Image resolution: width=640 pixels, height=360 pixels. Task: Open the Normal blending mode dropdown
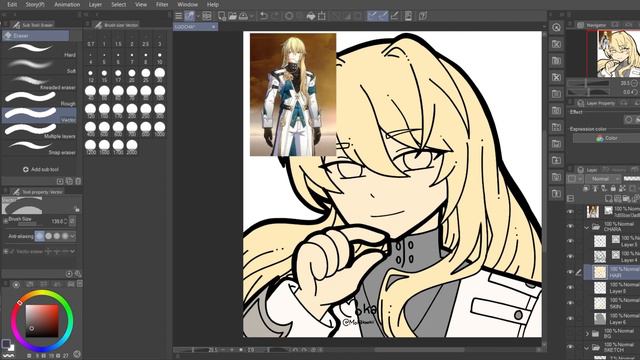point(603,179)
